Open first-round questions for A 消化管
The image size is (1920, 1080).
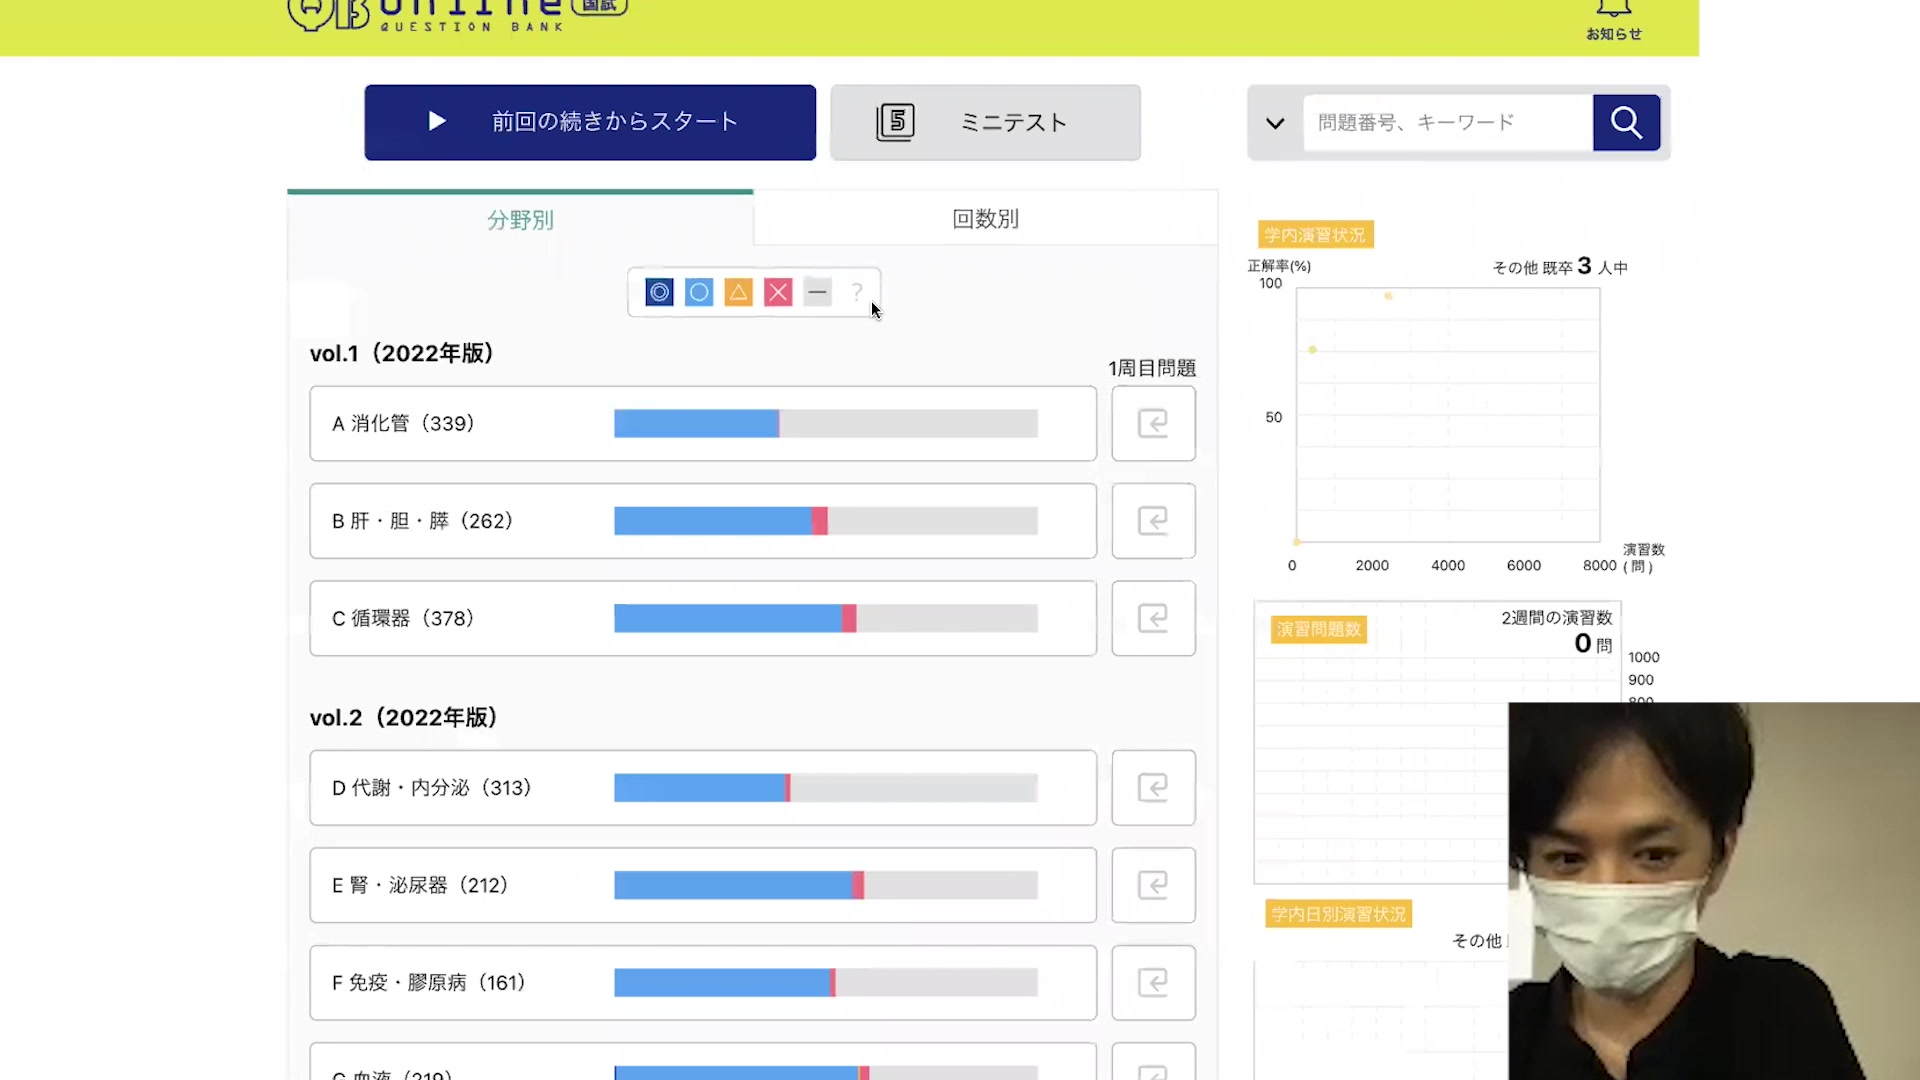point(1153,423)
